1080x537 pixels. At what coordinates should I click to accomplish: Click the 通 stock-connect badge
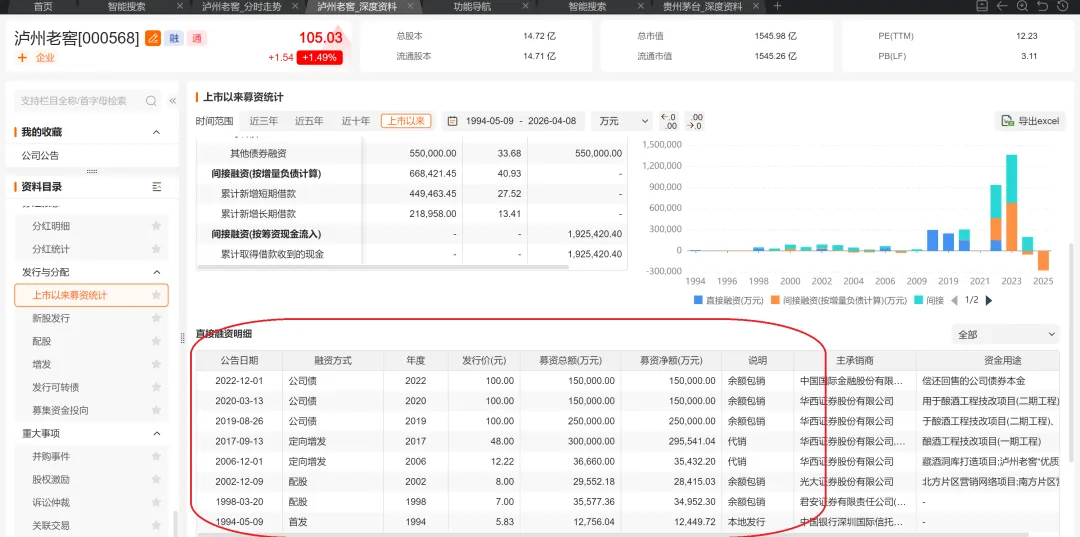[x=197, y=39]
